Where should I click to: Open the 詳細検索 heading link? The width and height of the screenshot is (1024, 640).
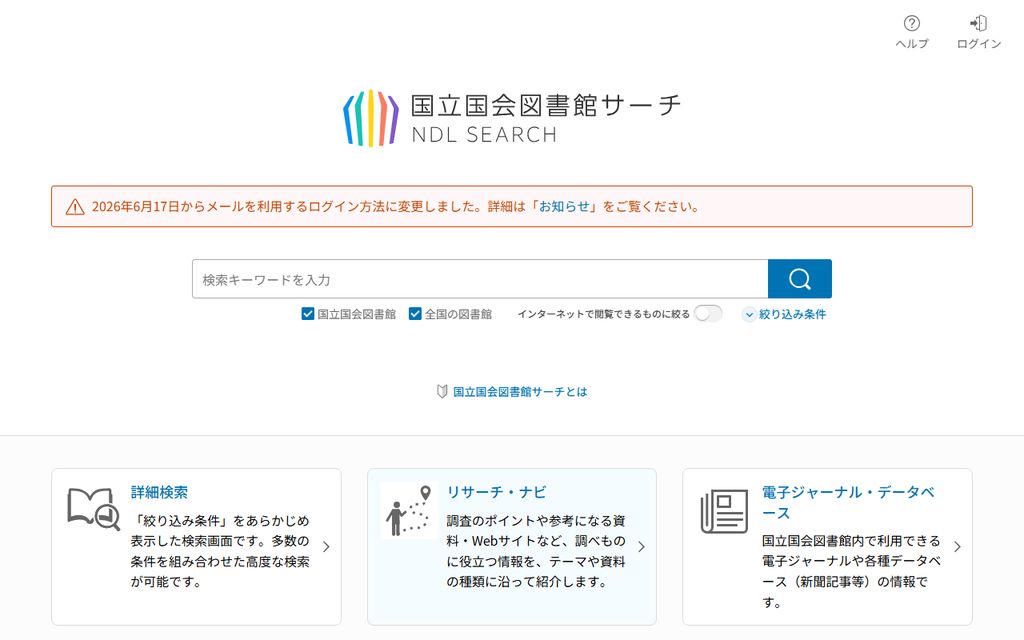tap(159, 492)
